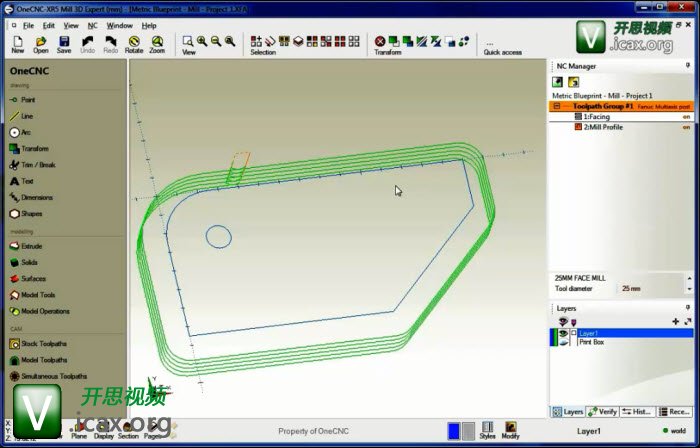
Task: Activate the zoom window icon in the View group
Action: pos(188,41)
